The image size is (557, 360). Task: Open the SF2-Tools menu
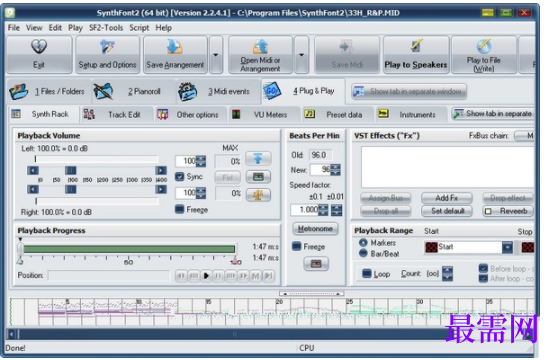point(106,28)
